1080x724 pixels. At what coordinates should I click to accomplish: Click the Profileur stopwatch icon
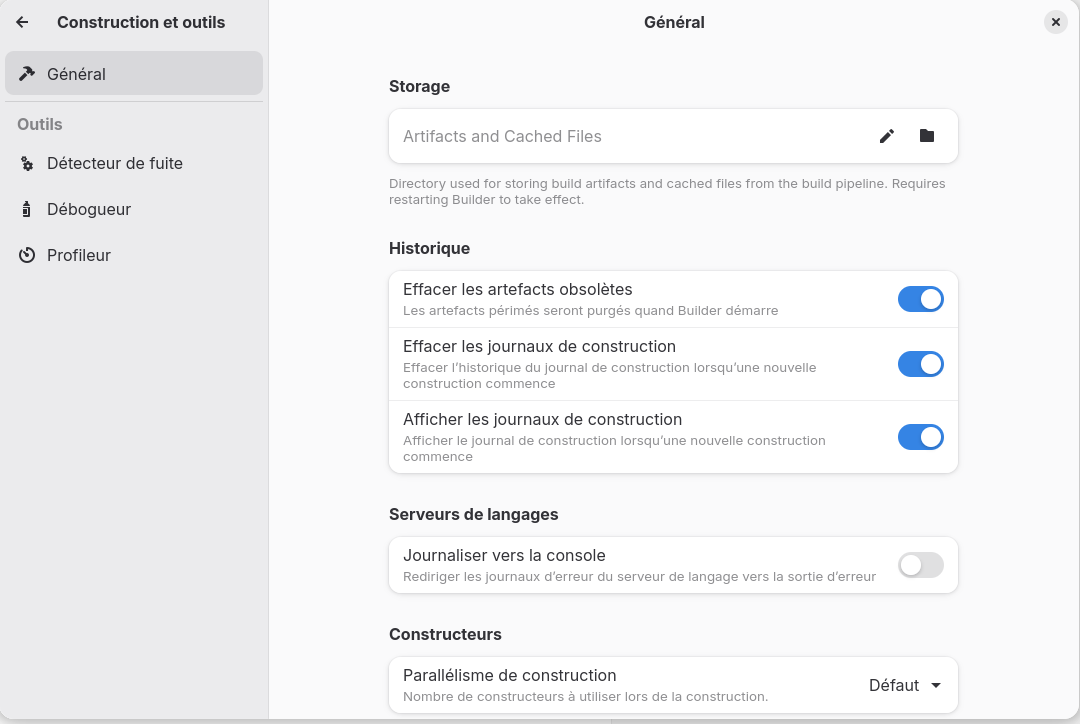(x=27, y=256)
